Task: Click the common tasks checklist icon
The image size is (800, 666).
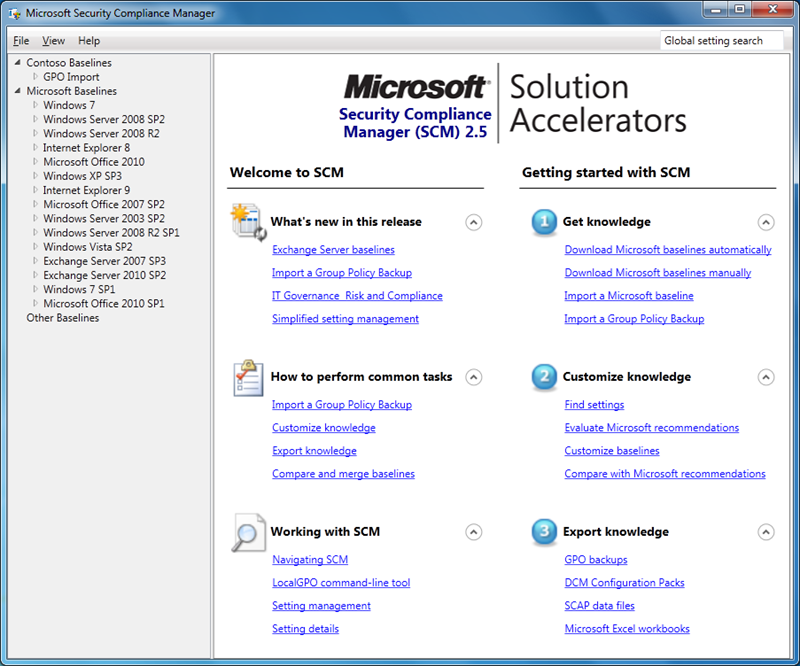Action: [248, 378]
